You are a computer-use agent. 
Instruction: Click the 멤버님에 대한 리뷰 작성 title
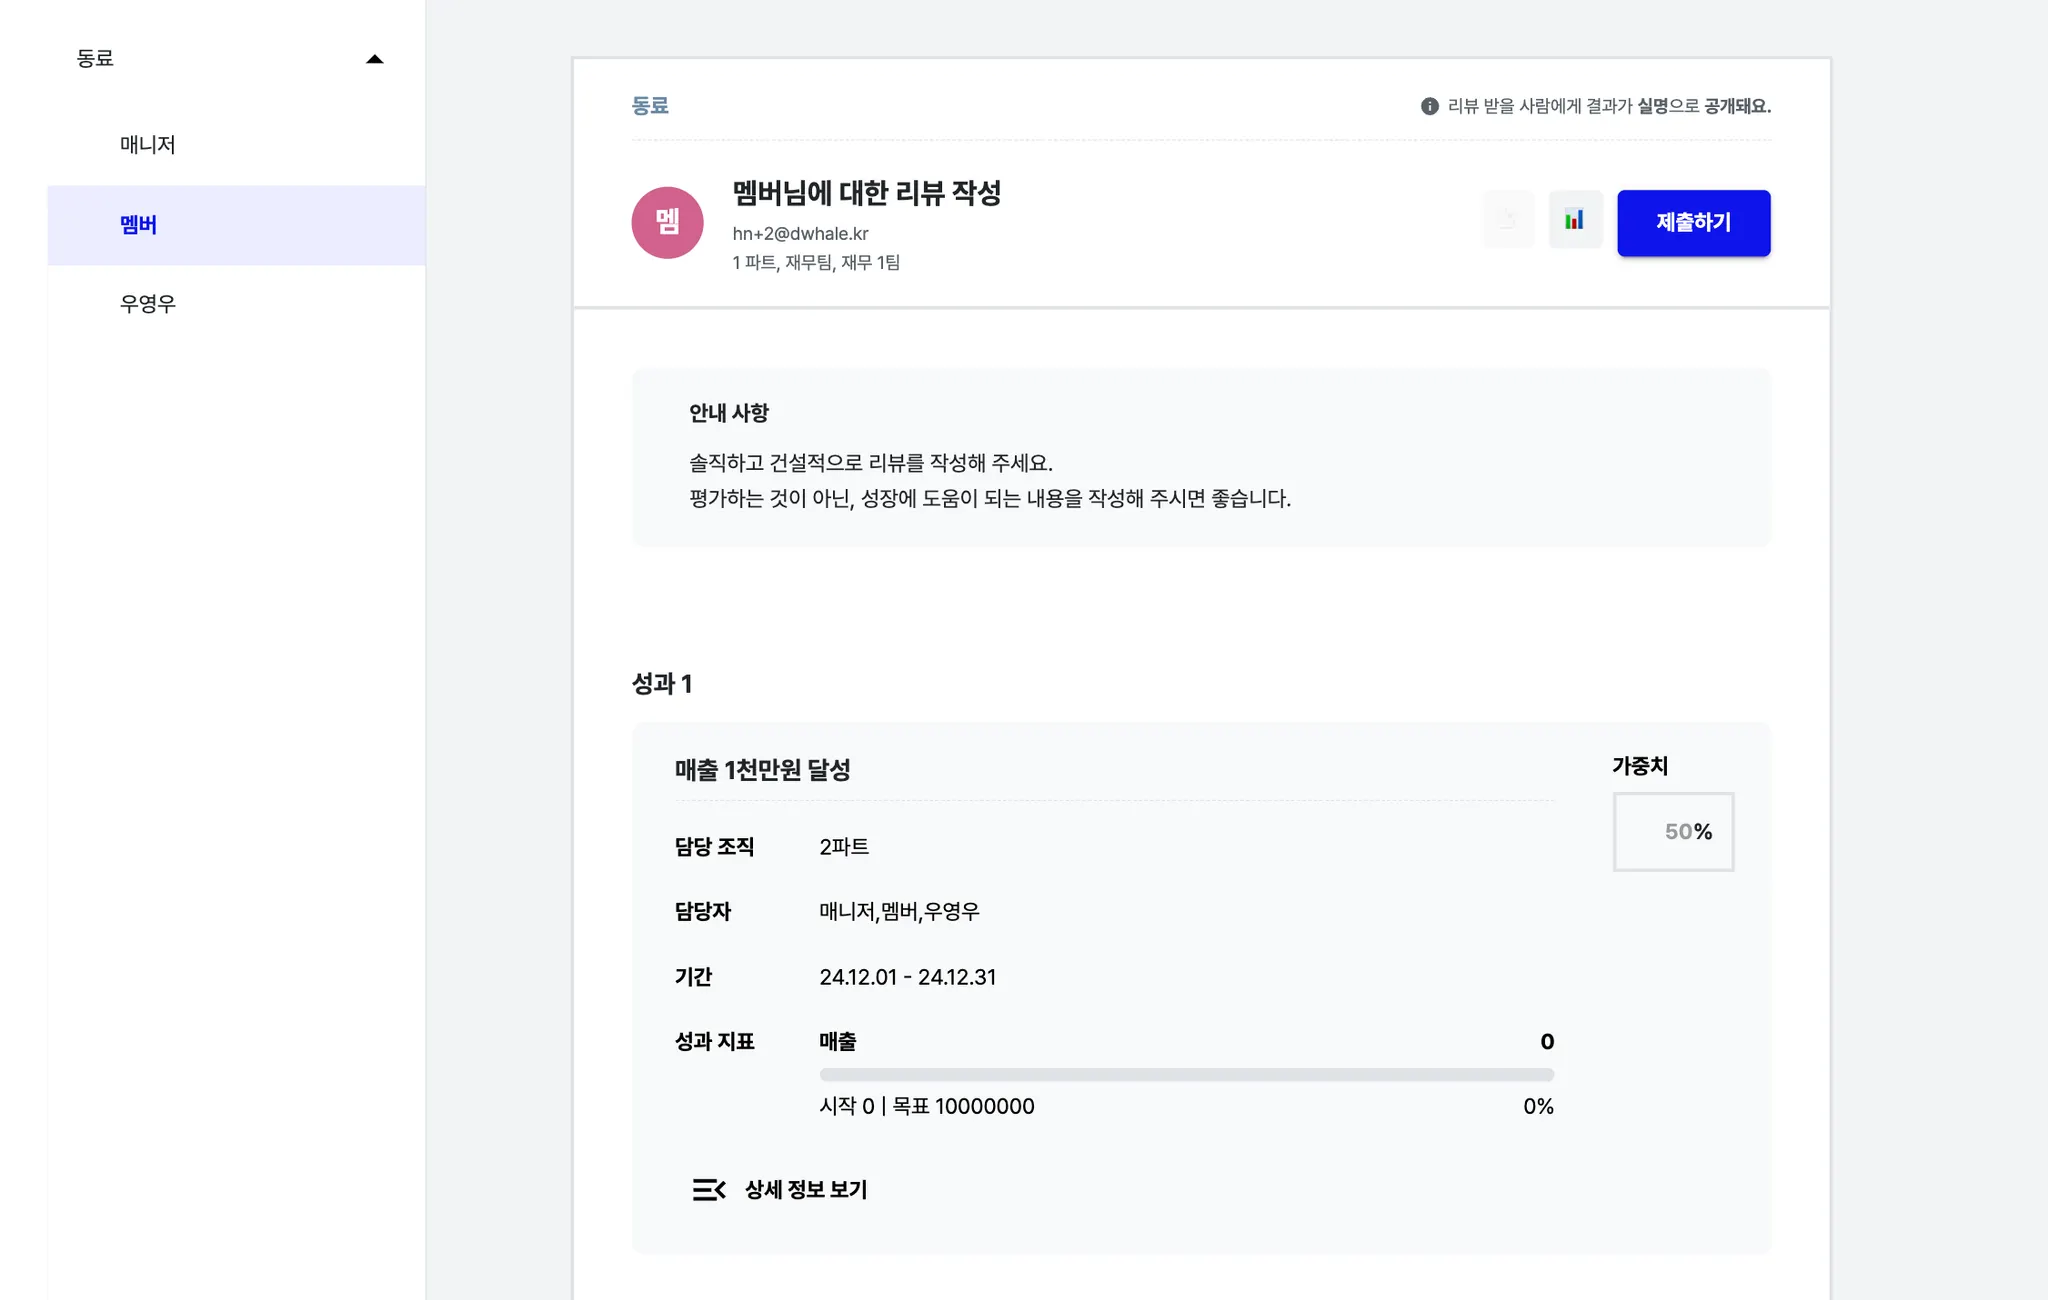coord(866,193)
